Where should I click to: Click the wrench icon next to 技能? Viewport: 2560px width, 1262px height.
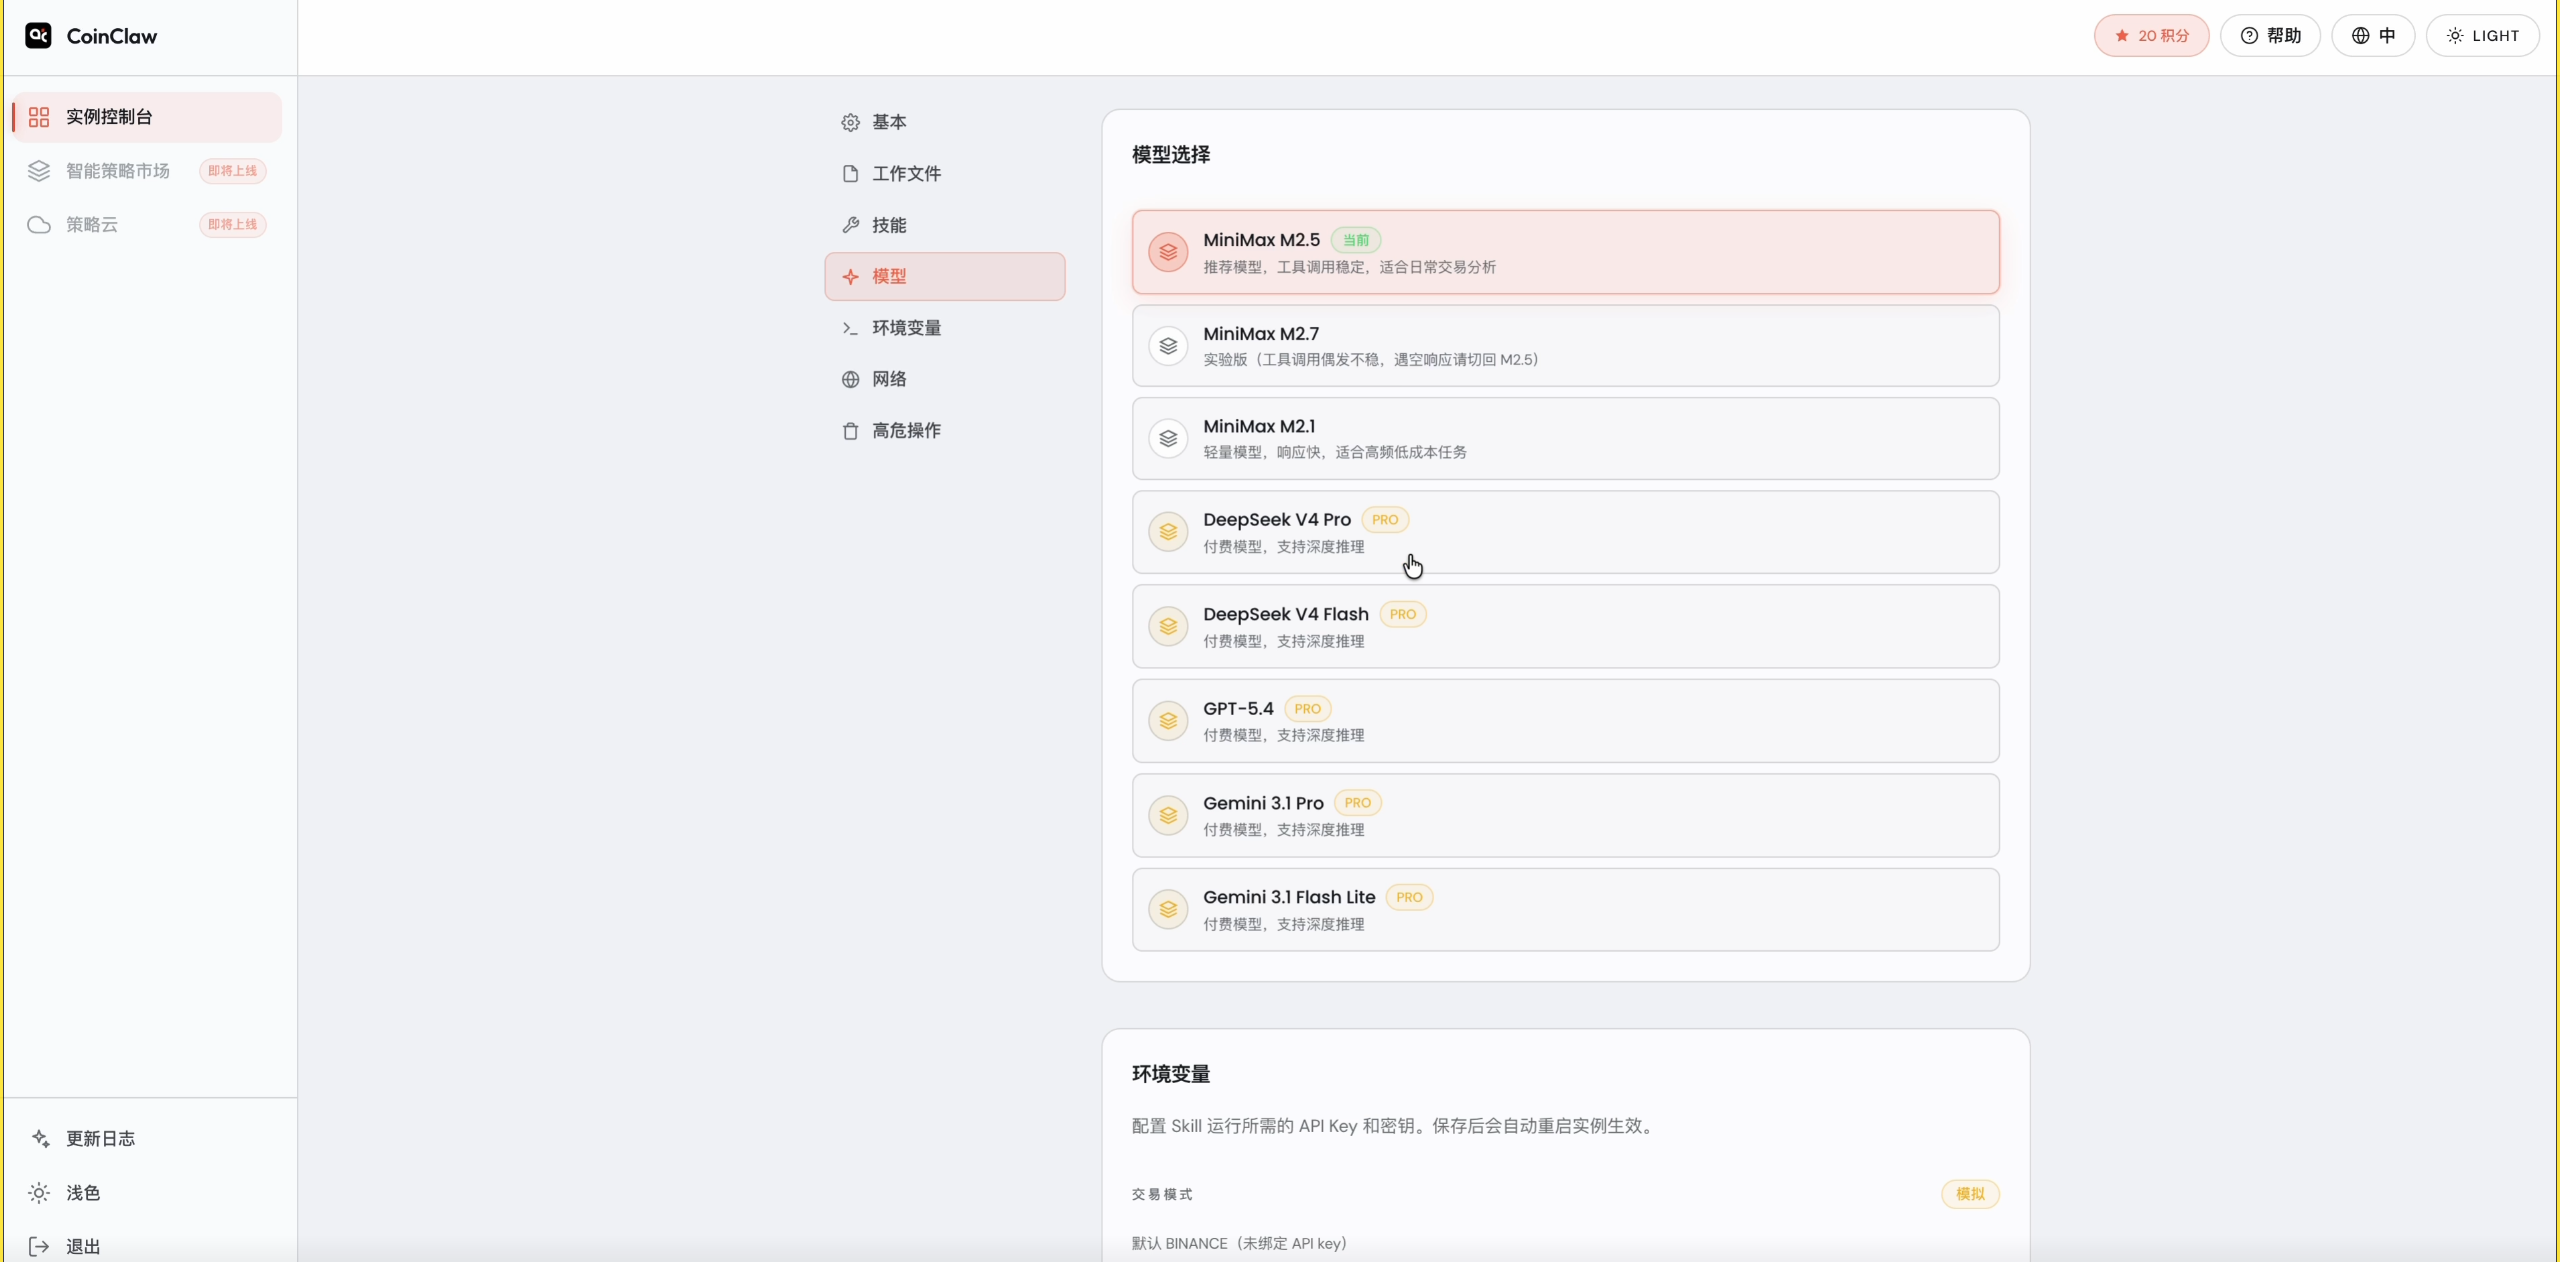pos(850,225)
